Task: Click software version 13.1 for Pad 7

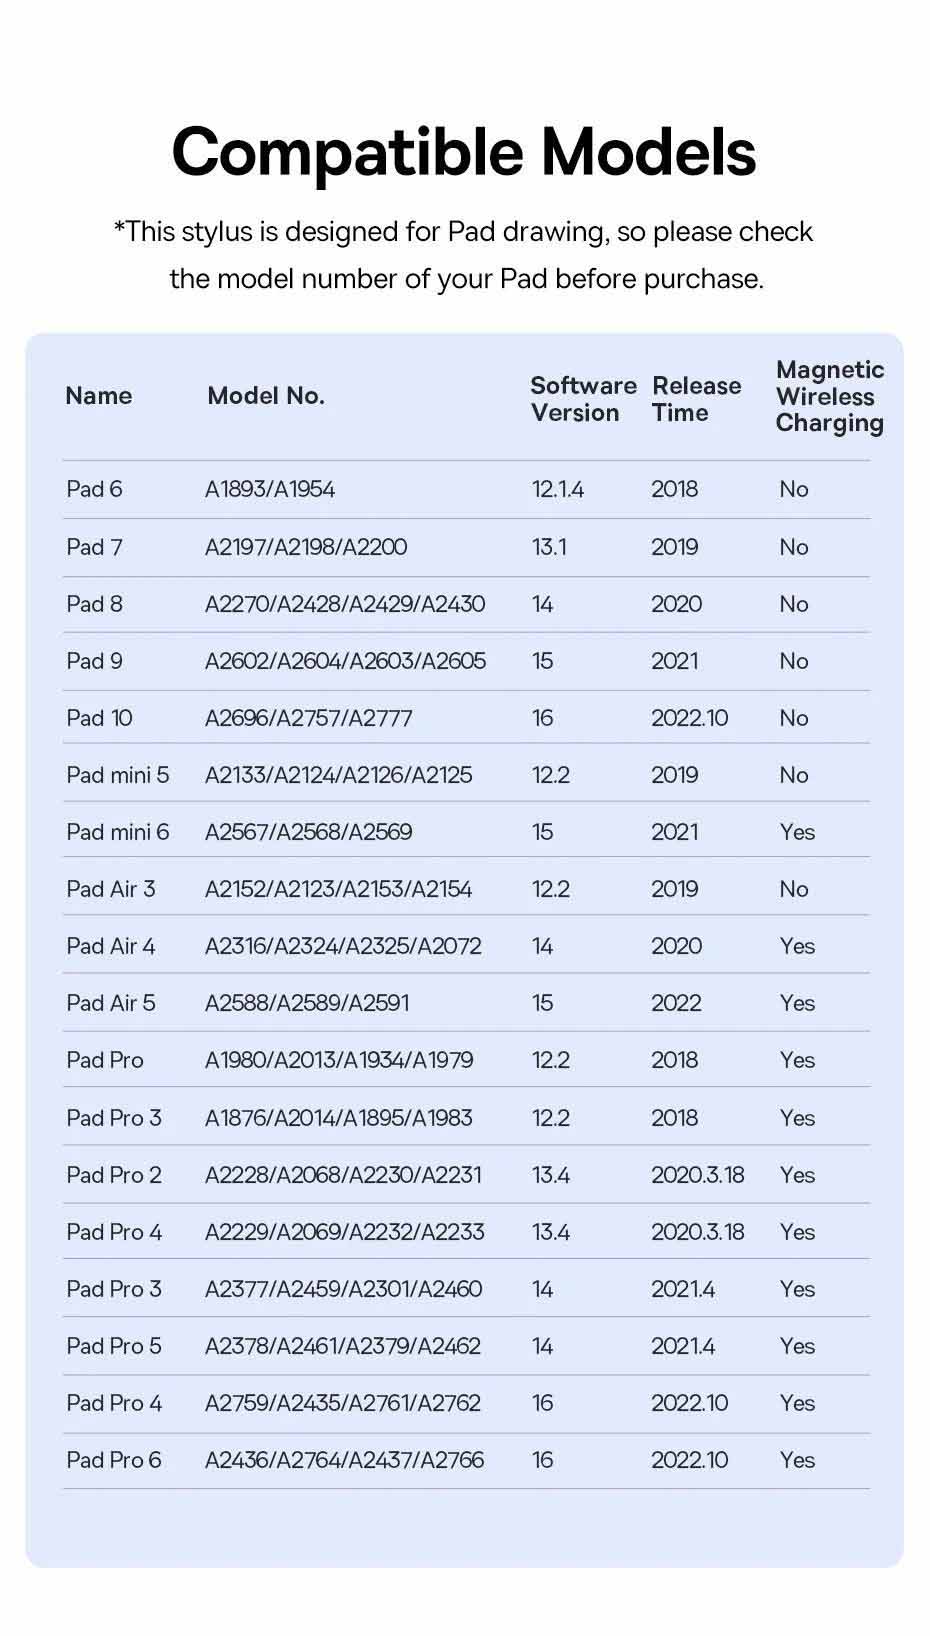Action: [x=549, y=547]
